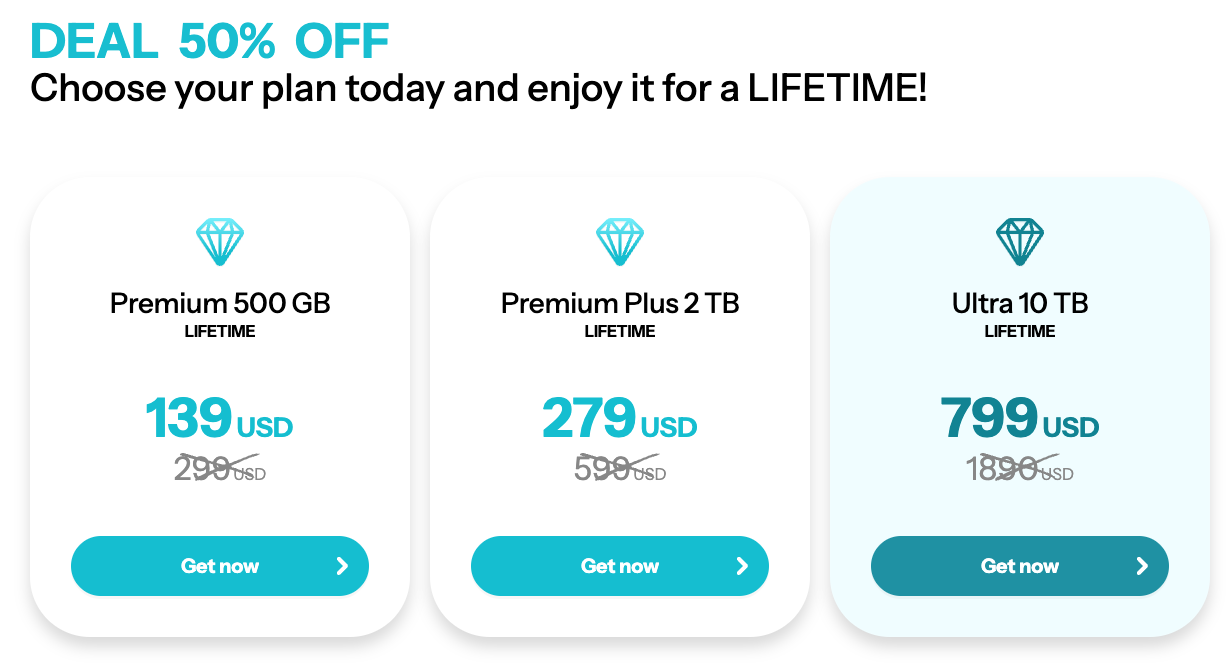Get the Premium Plus 2 TB plan now
This screenshot has height=672, width=1231.
point(620,566)
